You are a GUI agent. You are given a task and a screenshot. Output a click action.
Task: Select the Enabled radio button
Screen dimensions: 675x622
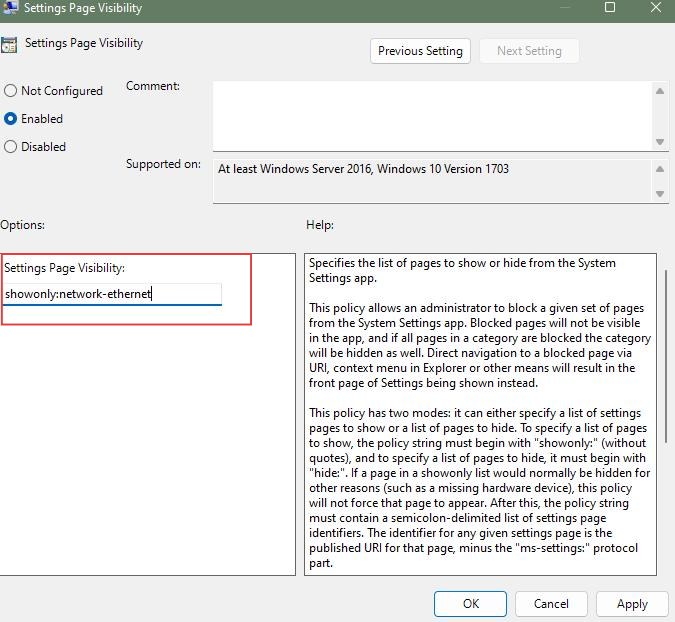pyautogui.click(x=11, y=119)
